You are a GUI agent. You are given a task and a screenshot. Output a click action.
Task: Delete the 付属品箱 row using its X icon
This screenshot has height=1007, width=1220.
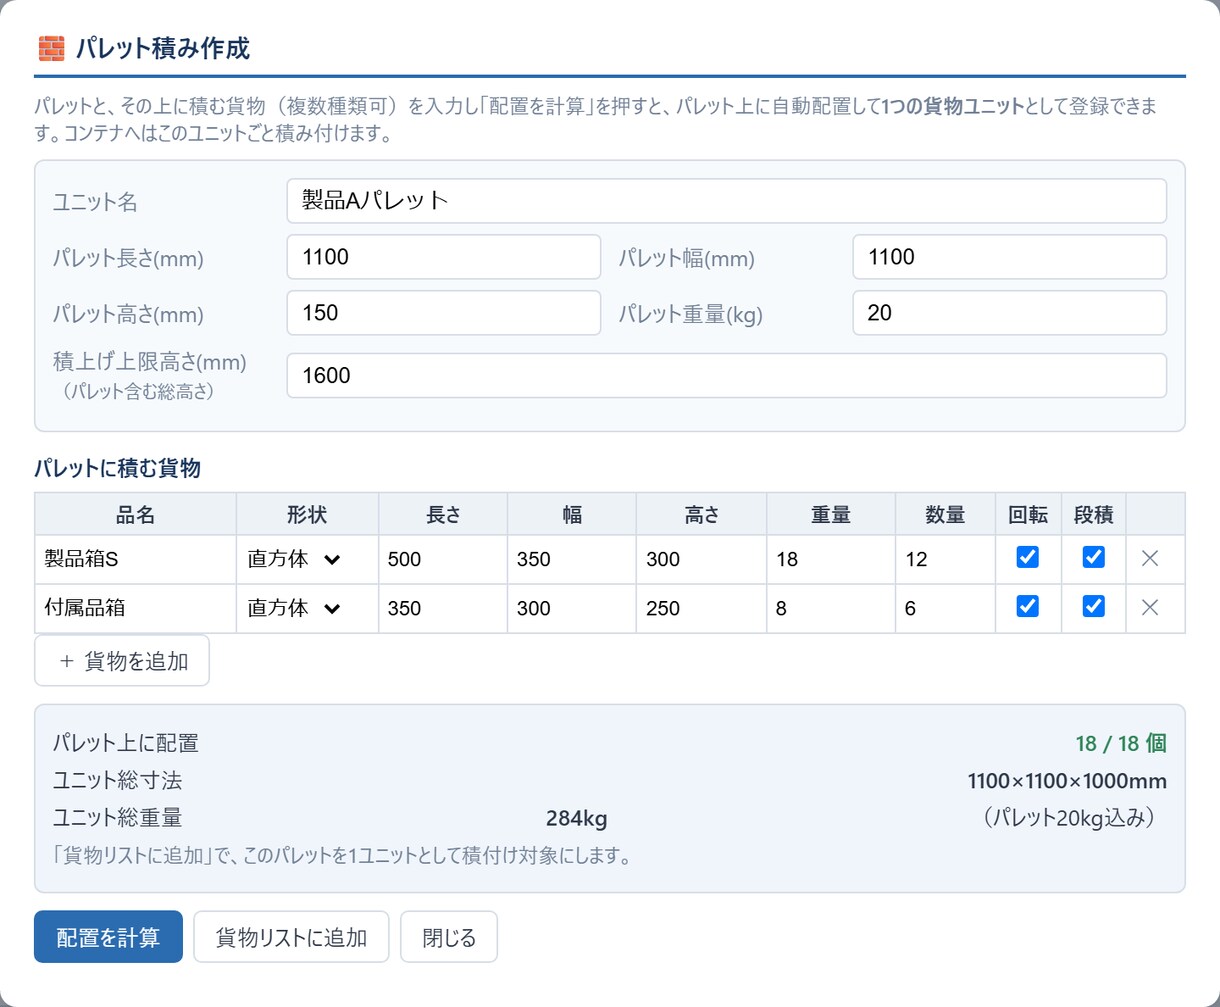click(x=1150, y=607)
